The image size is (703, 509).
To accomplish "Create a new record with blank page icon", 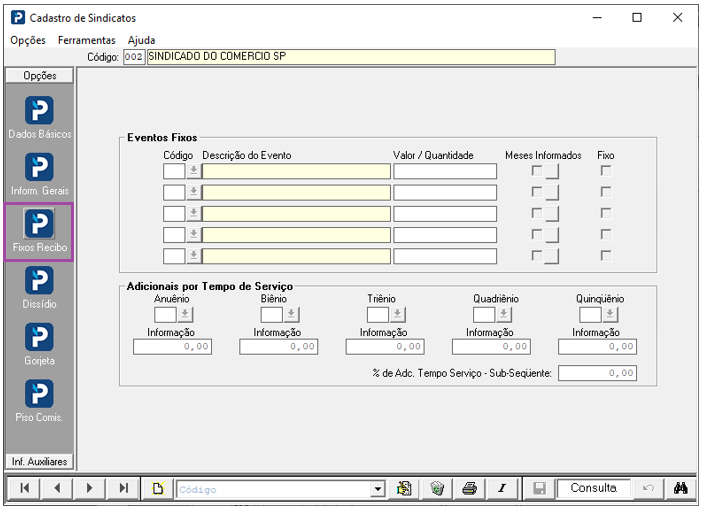I will tap(157, 488).
